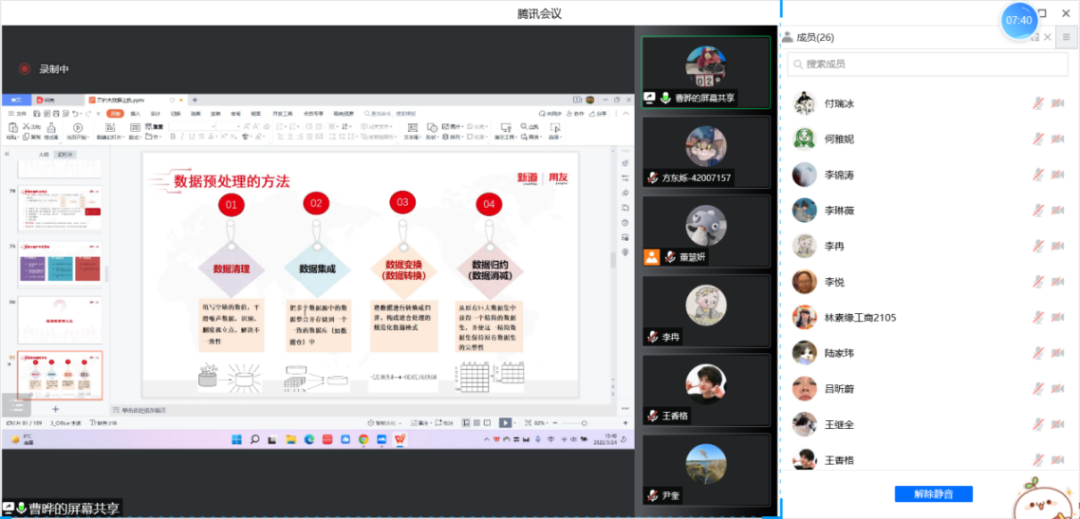The height and width of the screenshot is (519, 1080).
Task: Click the microphone icon next to 付瑞冰
Action: click(x=1039, y=103)
